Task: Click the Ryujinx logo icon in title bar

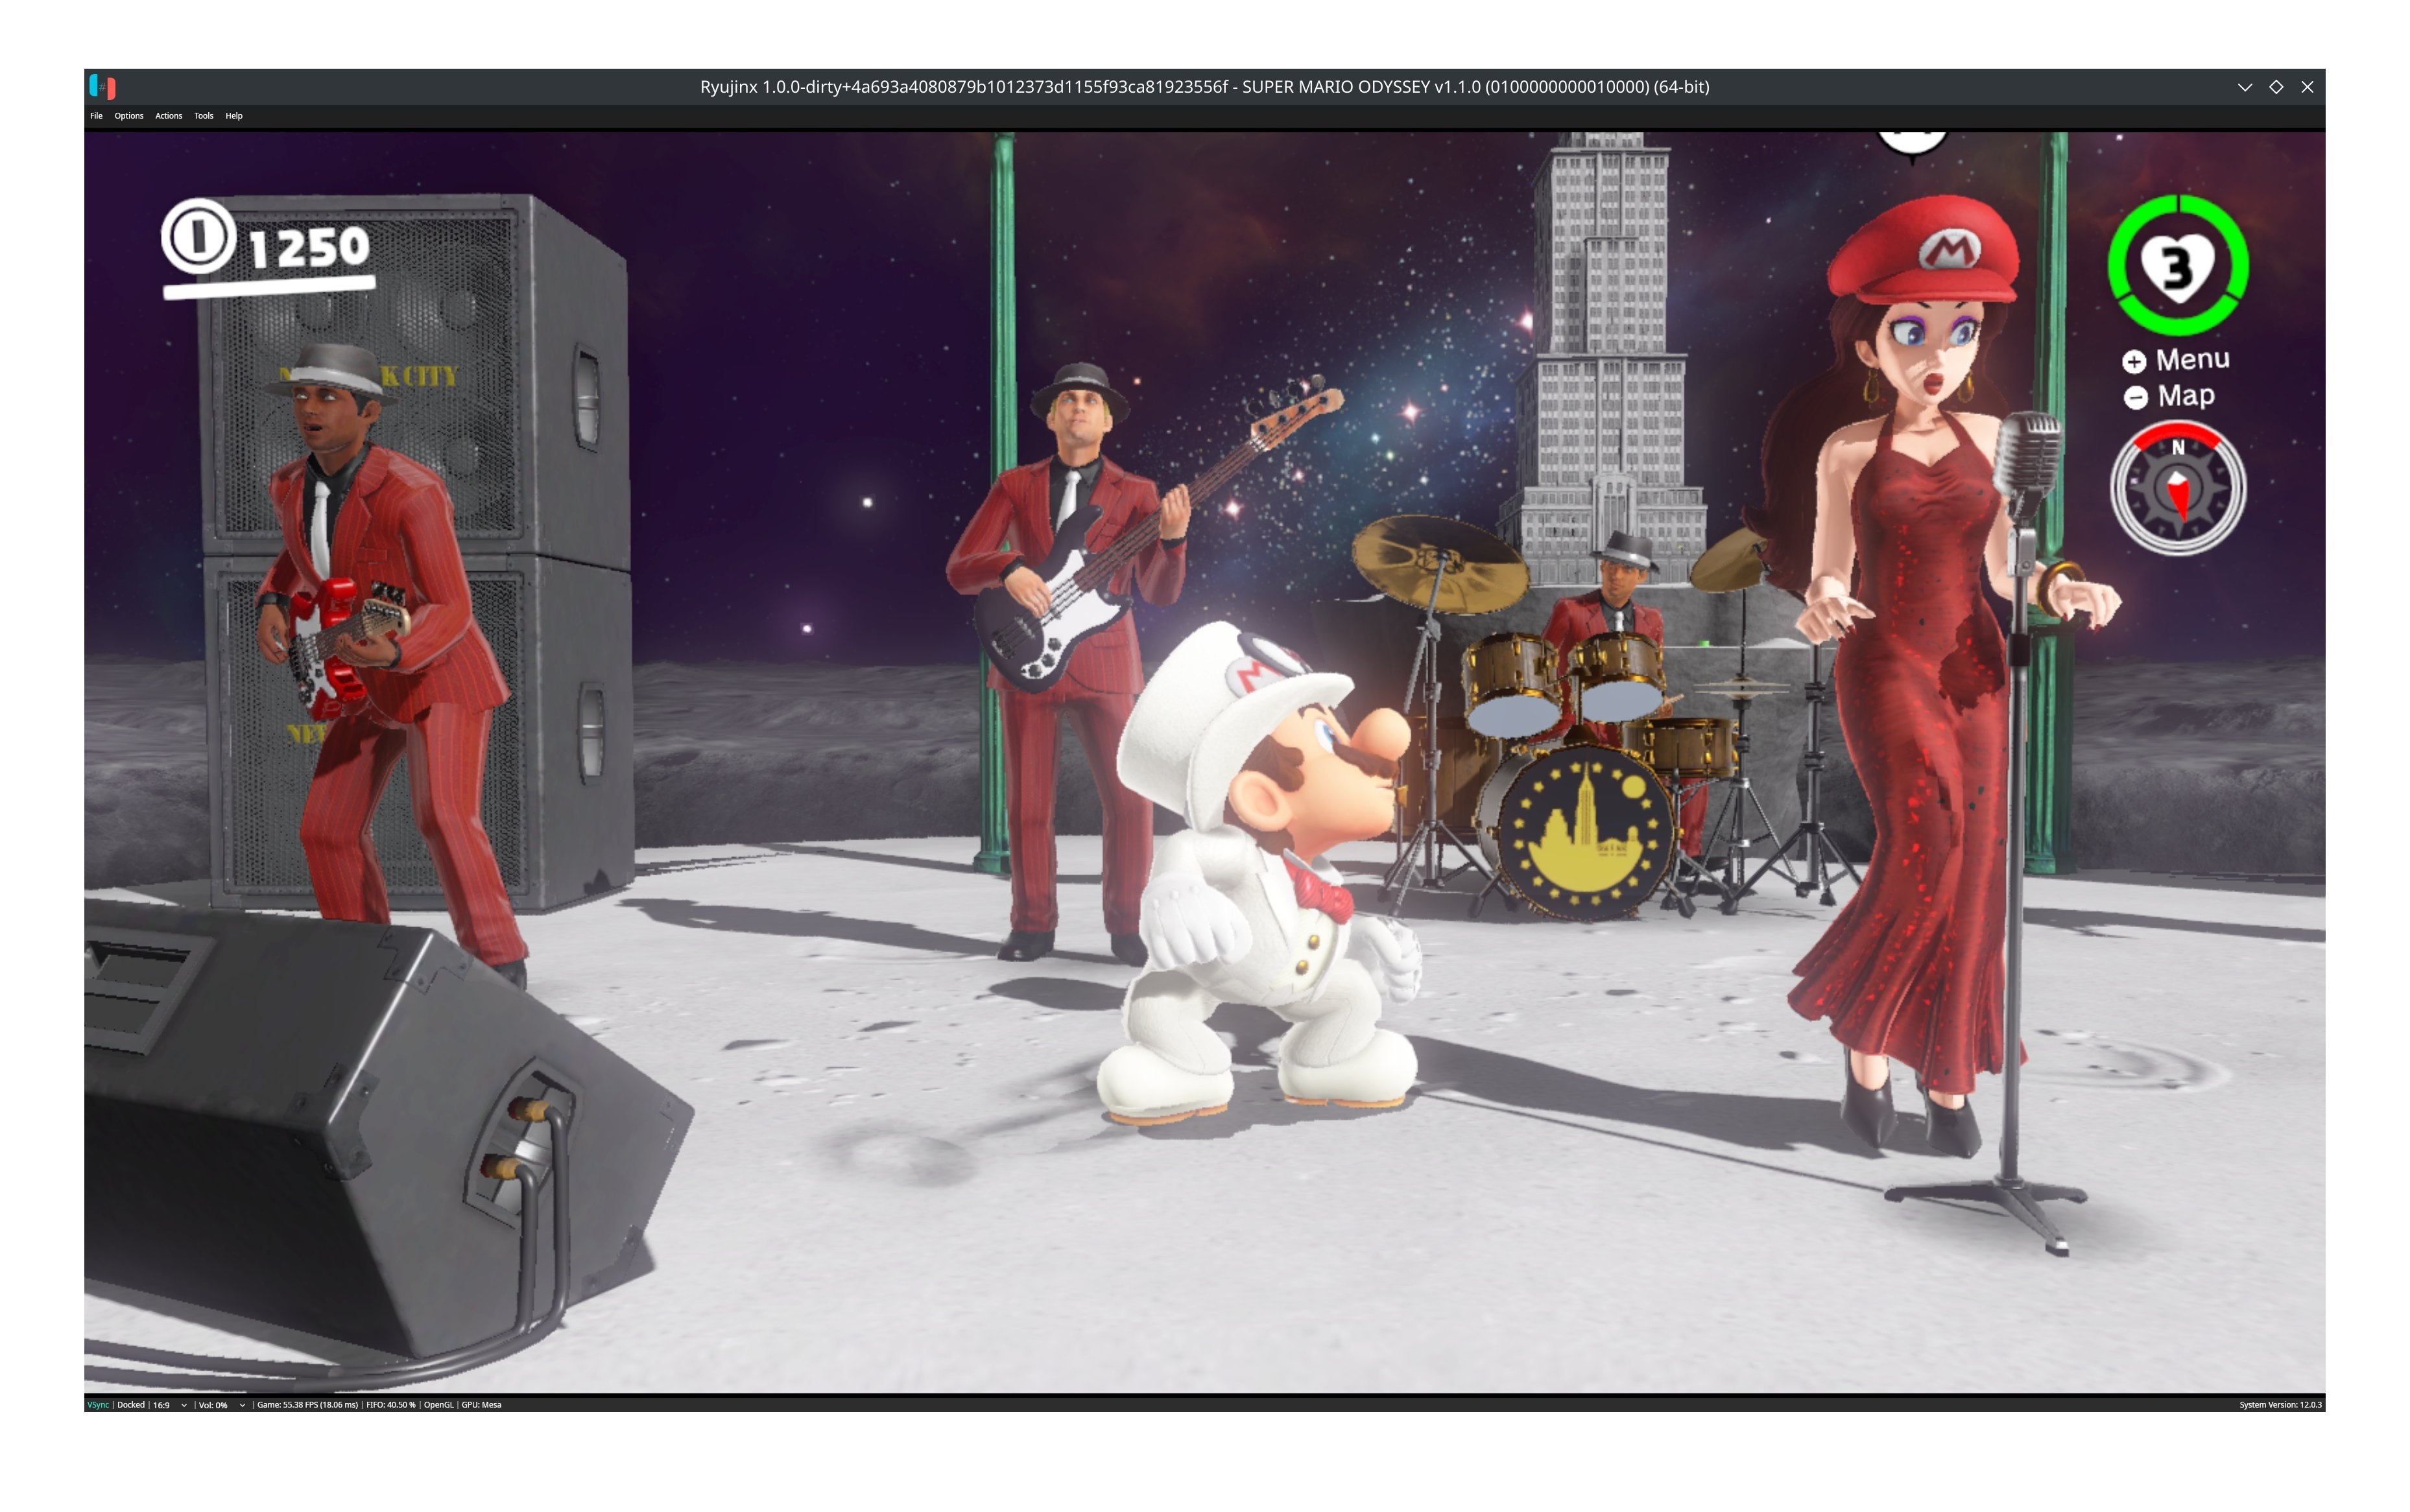Action: (x=103, y=87)
